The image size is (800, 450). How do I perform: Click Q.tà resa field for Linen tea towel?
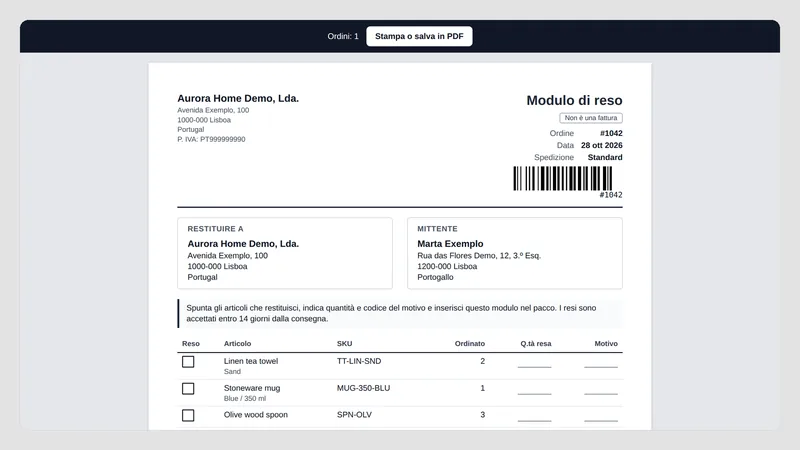534,362
